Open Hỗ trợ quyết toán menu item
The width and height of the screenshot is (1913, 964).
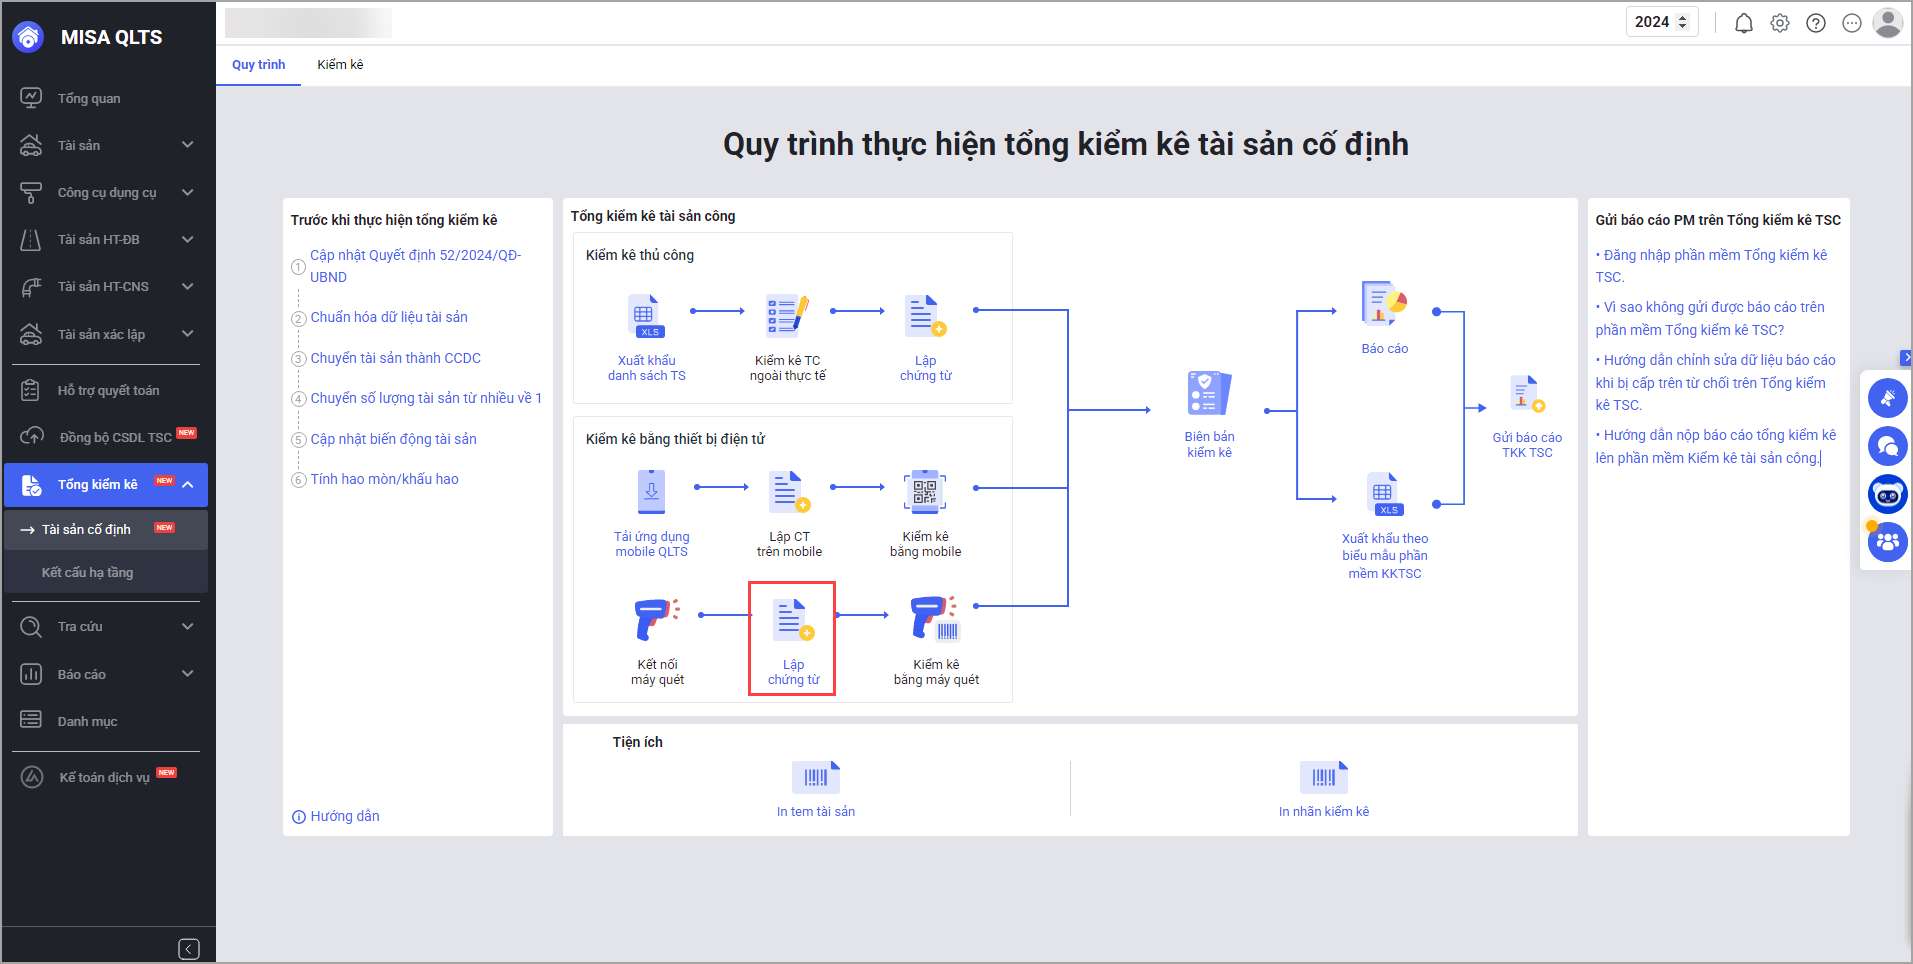click(x=108, y=390)
